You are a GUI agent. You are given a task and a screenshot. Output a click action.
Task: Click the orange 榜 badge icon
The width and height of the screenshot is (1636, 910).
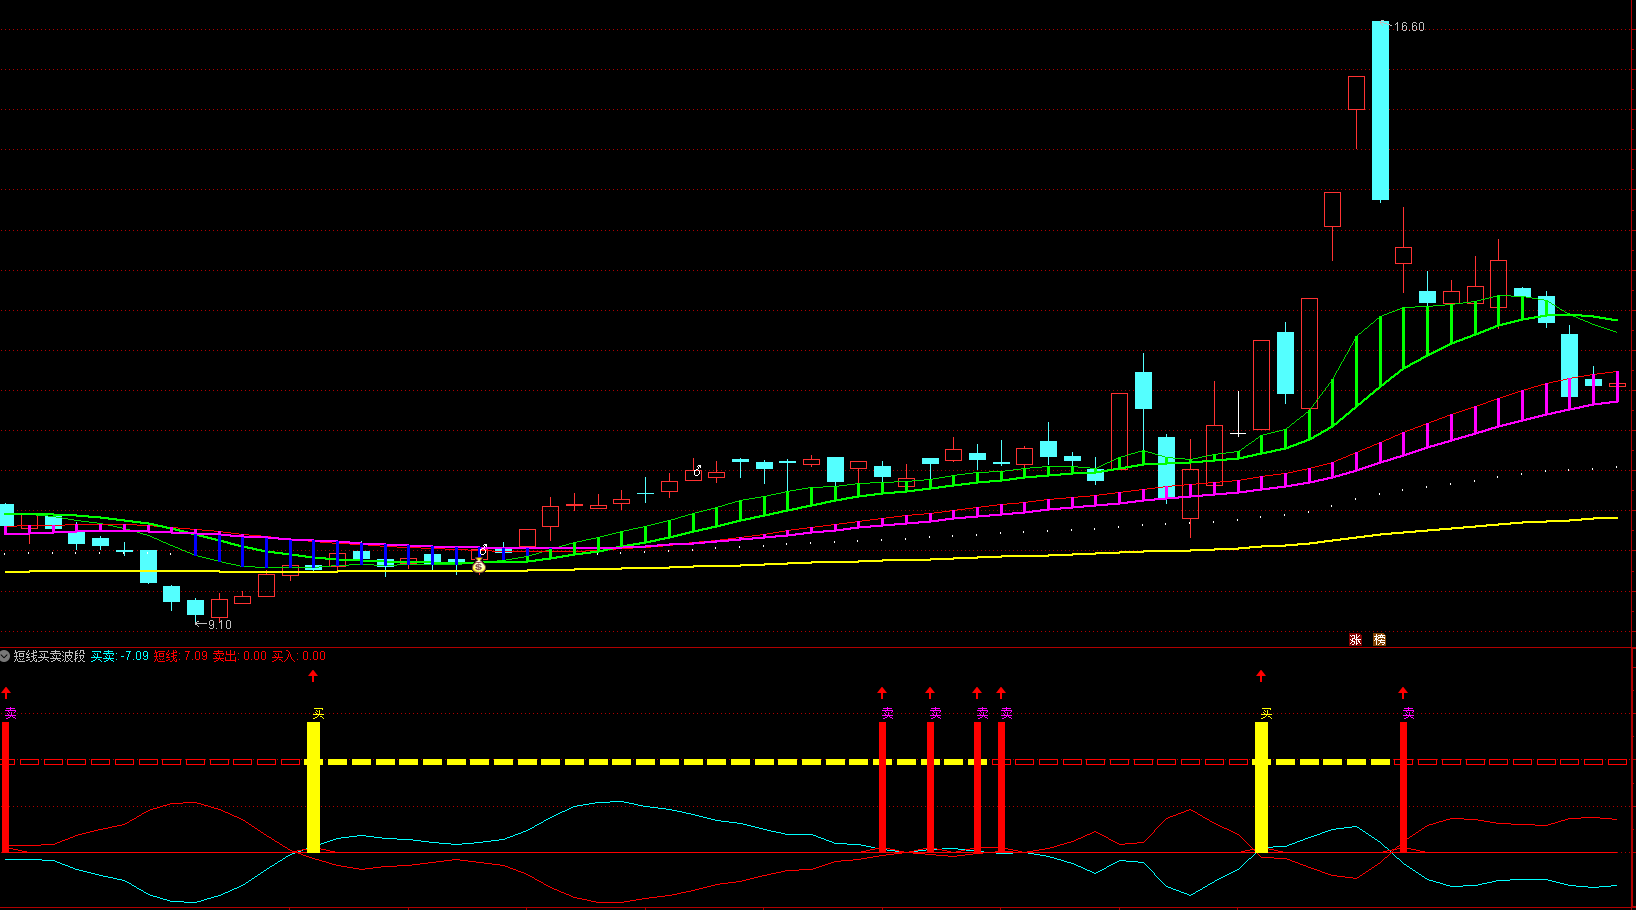click(1380, 640)
